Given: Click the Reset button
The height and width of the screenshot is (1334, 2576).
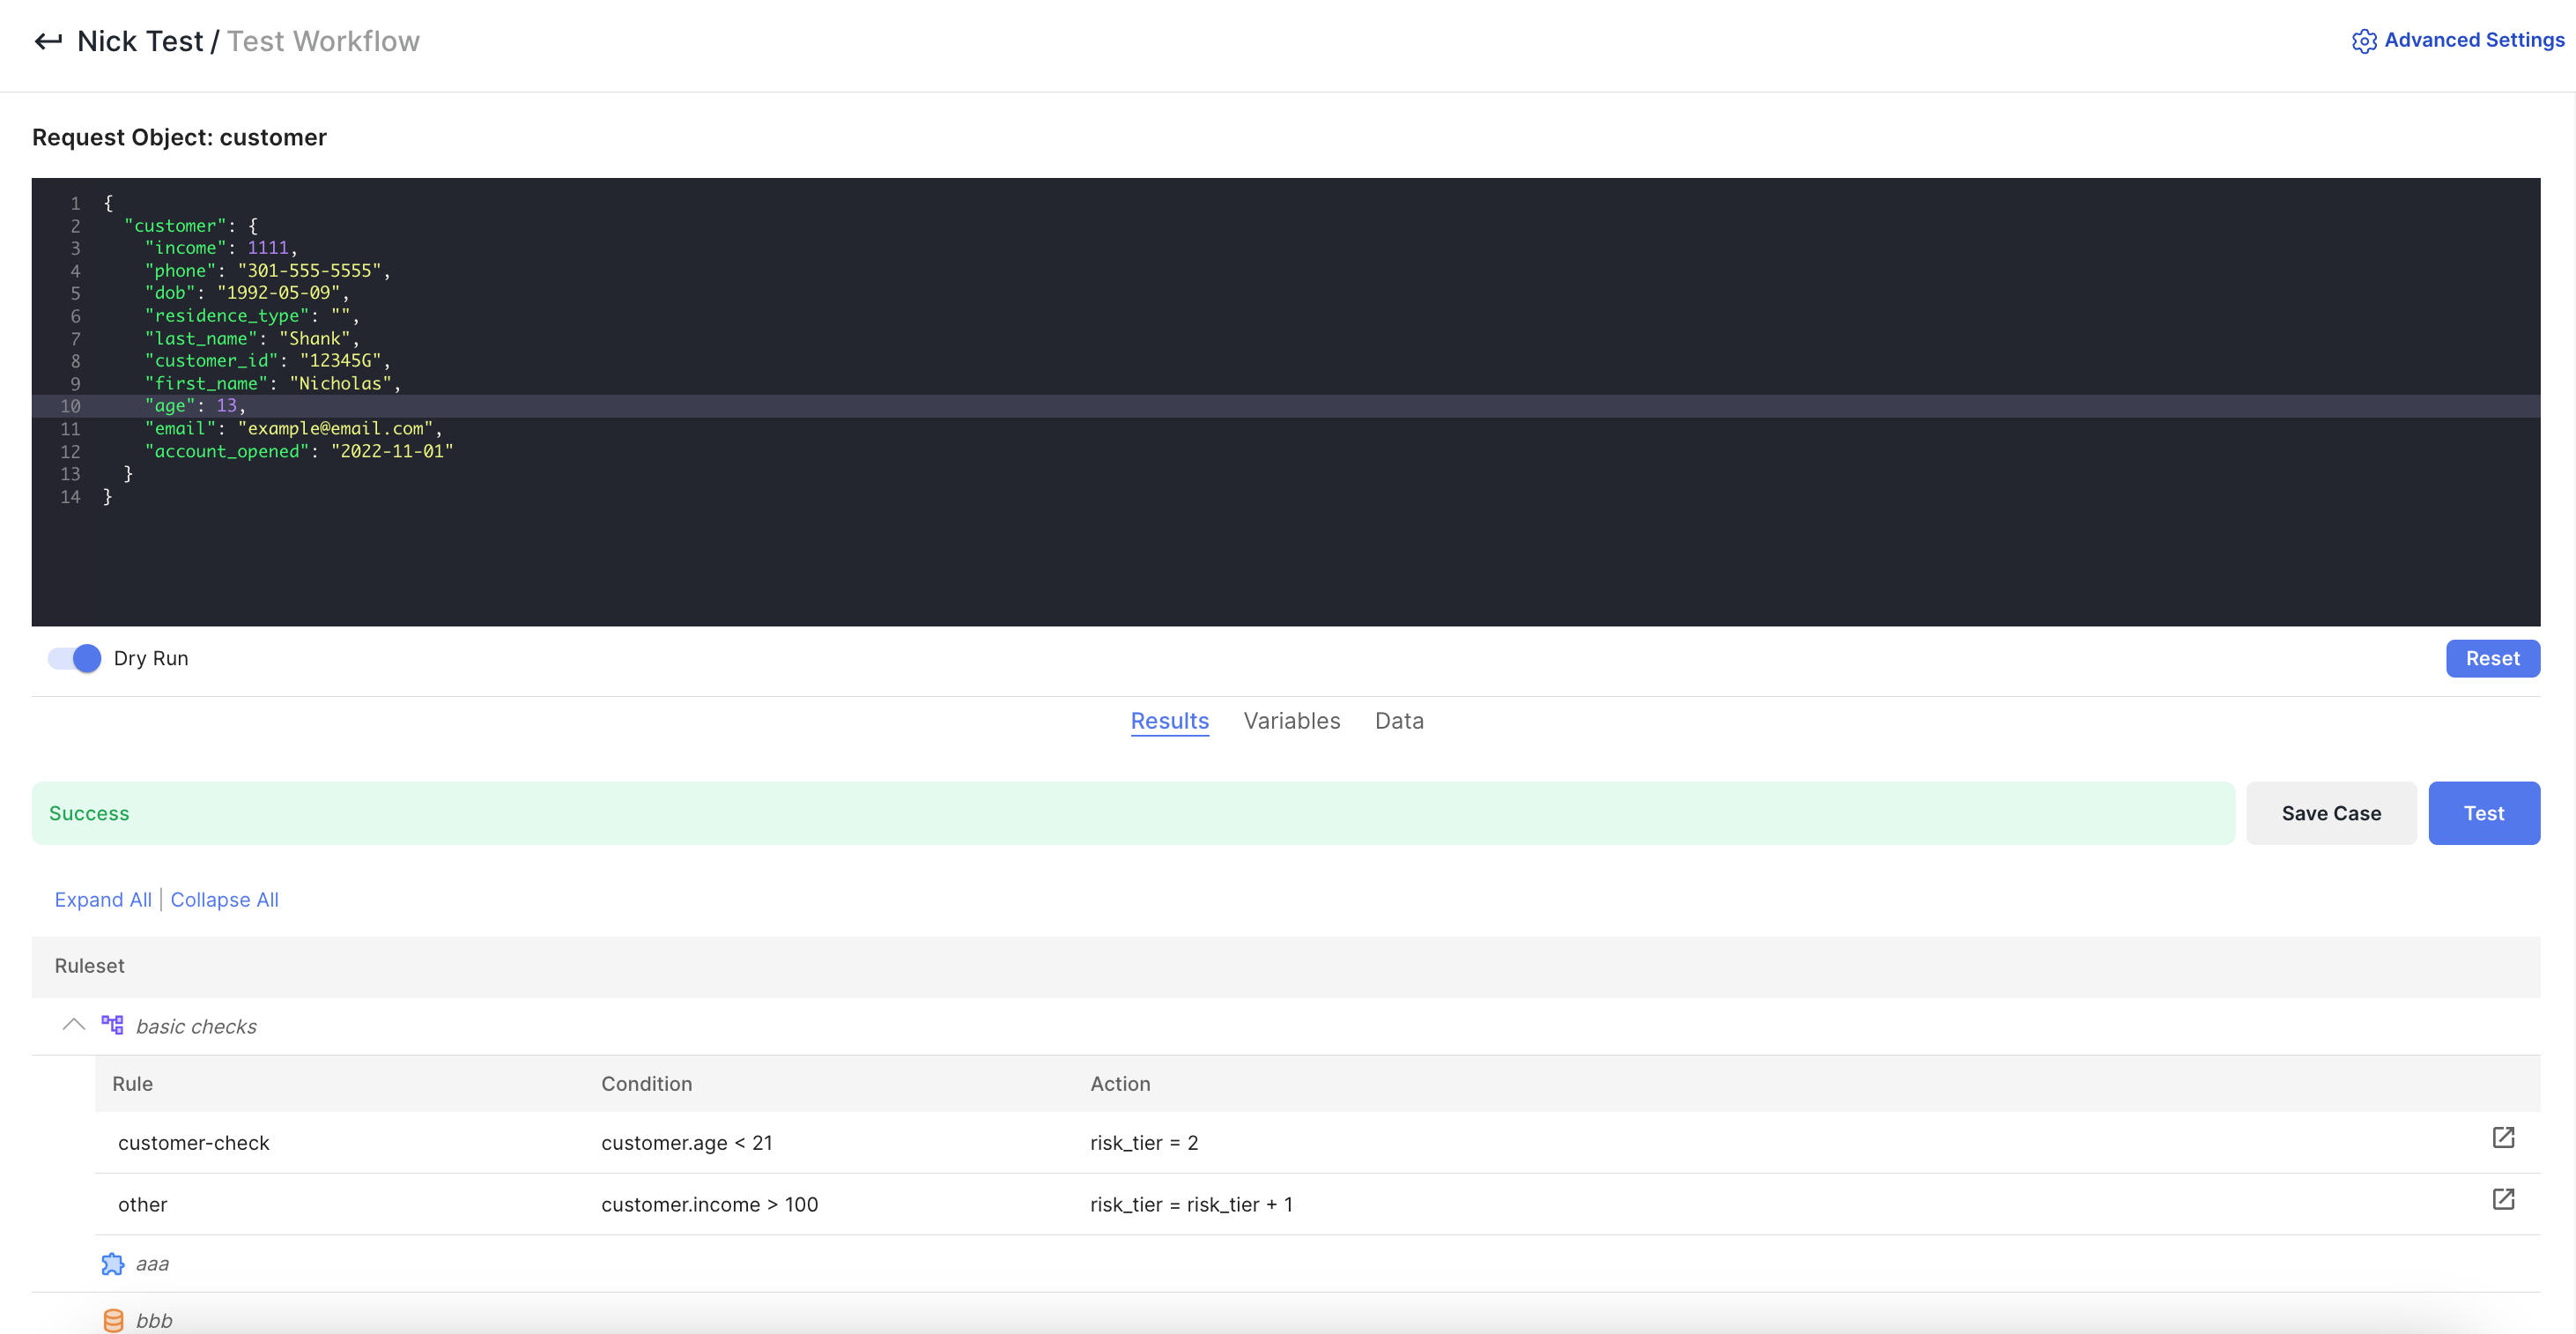Looking at the screenshot, I should coord(2491,658).
